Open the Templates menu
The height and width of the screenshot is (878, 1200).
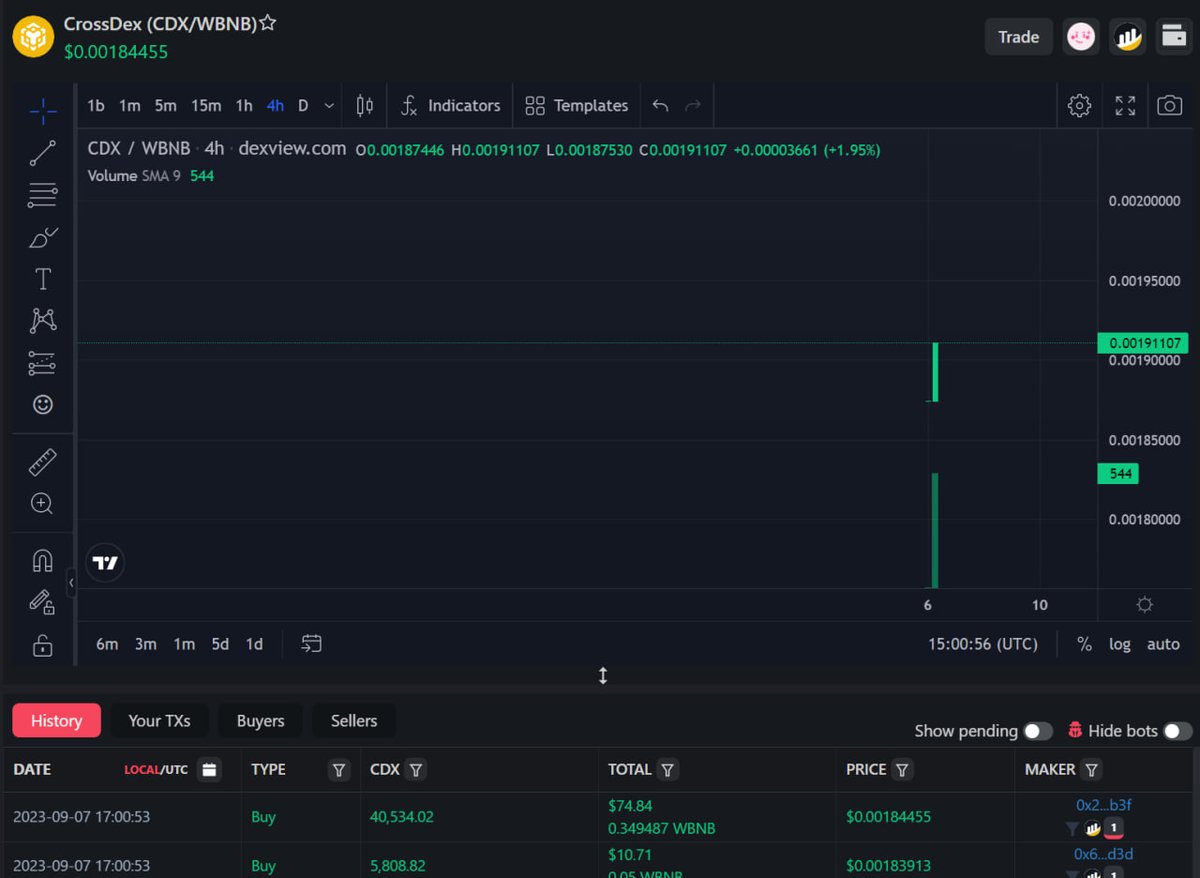(x=577, y=105)
